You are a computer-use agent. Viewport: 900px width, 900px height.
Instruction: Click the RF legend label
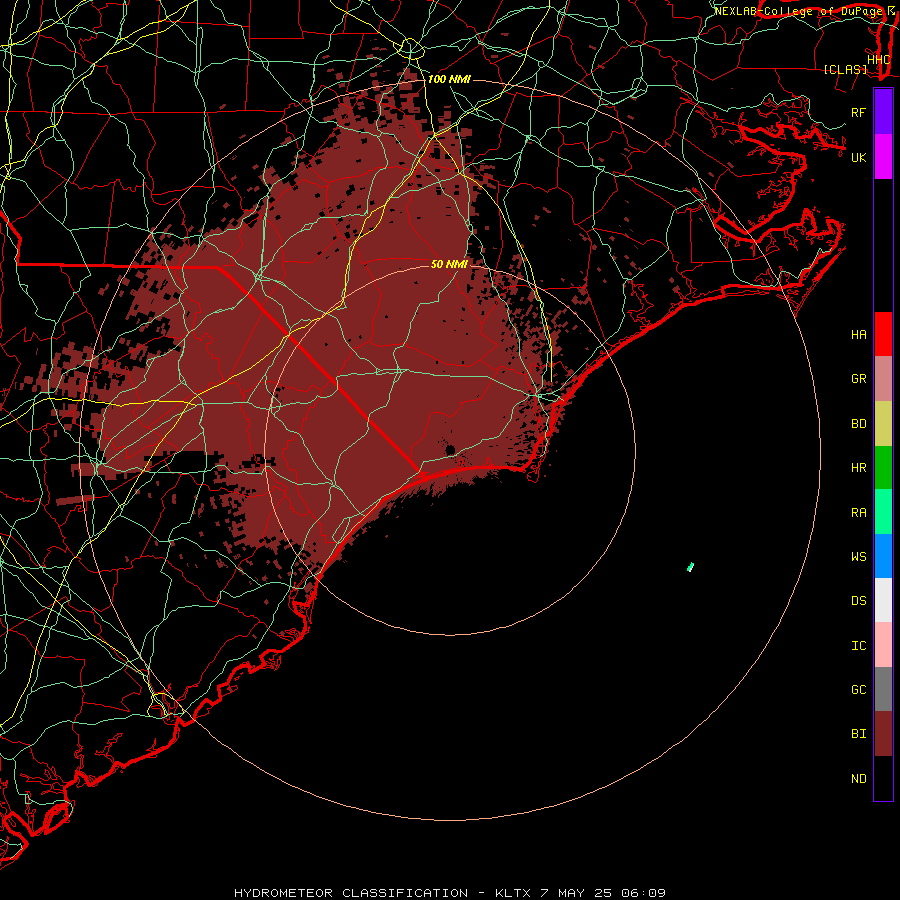click(x=858, y=112)
